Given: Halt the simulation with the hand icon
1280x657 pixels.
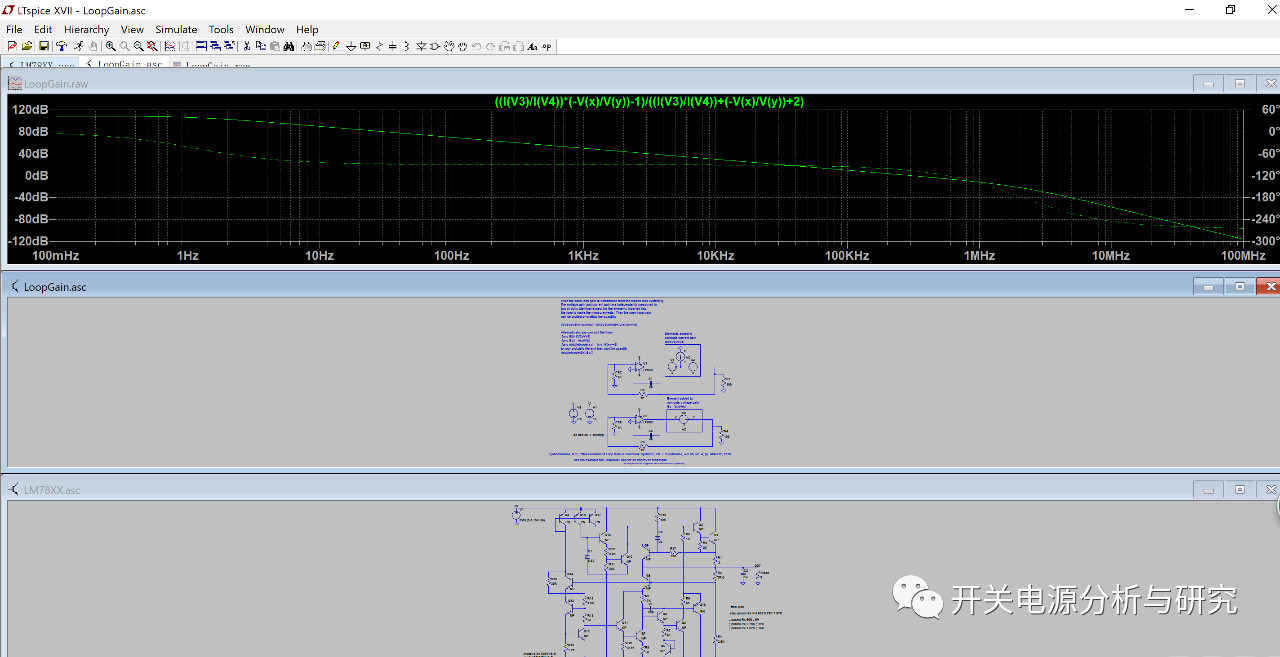Looking at the screenshot, I should 92,46.
